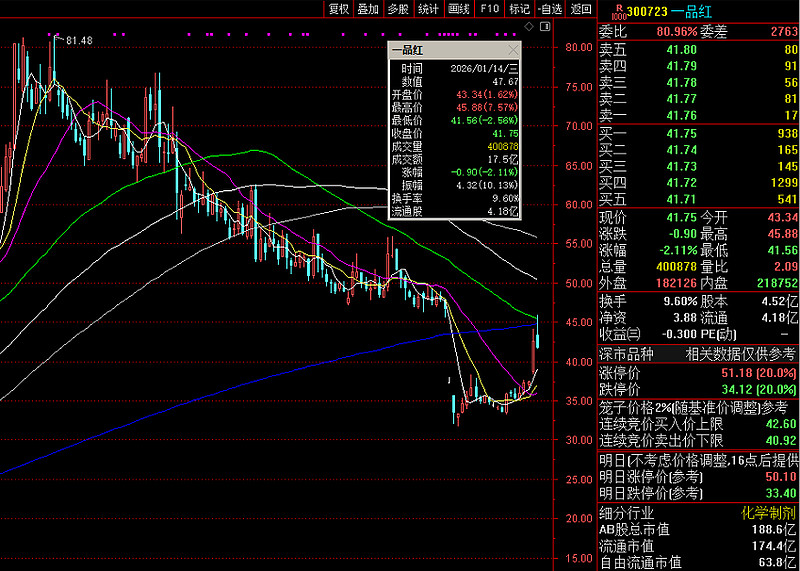
Task: Toggle the 收益(三) earnings period label
Action: pyautogui.click(x=619, y=333)
